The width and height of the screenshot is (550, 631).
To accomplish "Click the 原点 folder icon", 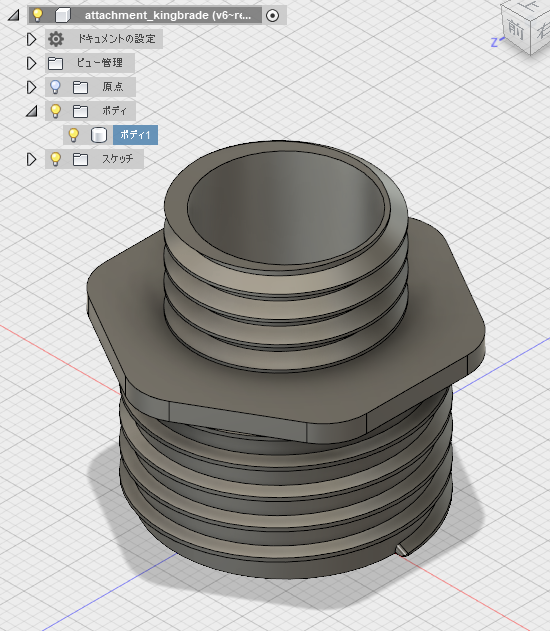I will tap(80, 87).
